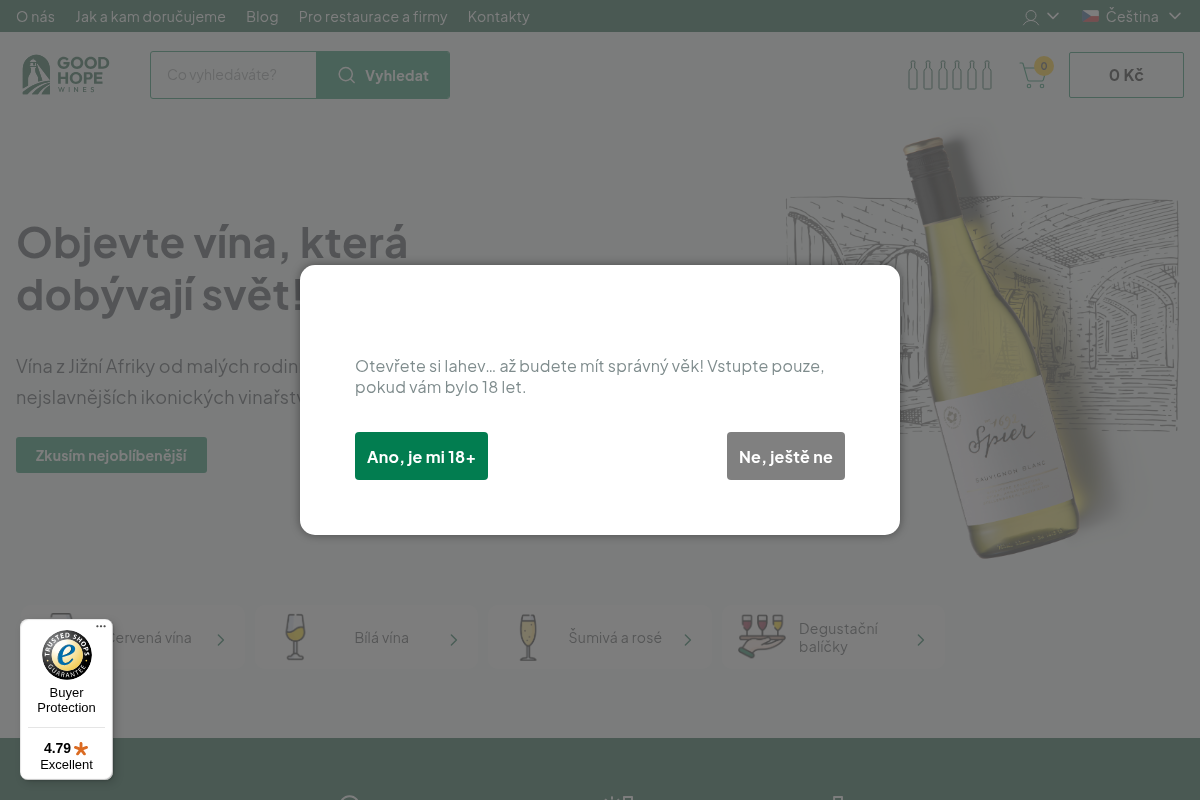Expand the "Šumivá a rosé" chevron
The image size is (1200, 800).
pyautogui.click(x=688, y=639)
